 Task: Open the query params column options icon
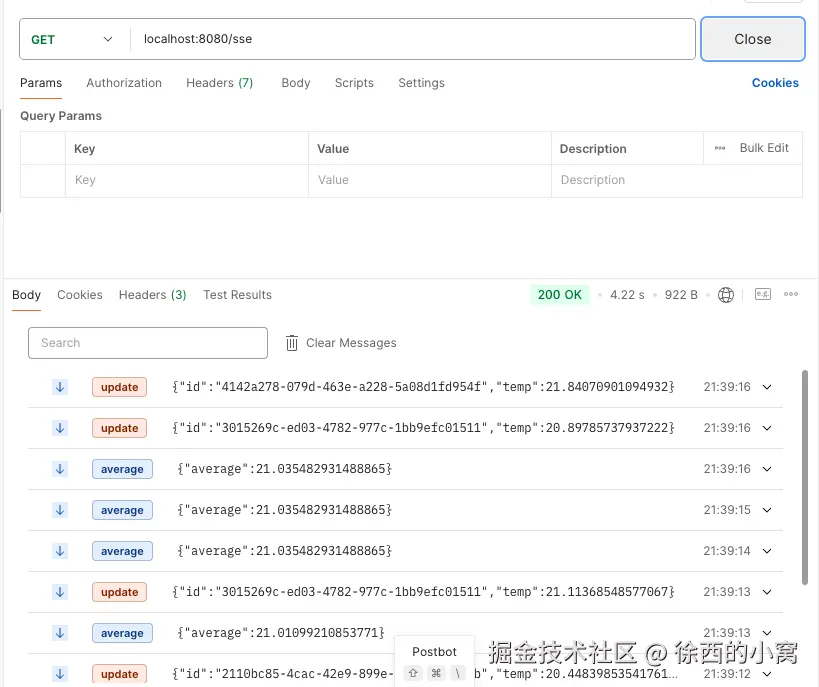point(720,148)
